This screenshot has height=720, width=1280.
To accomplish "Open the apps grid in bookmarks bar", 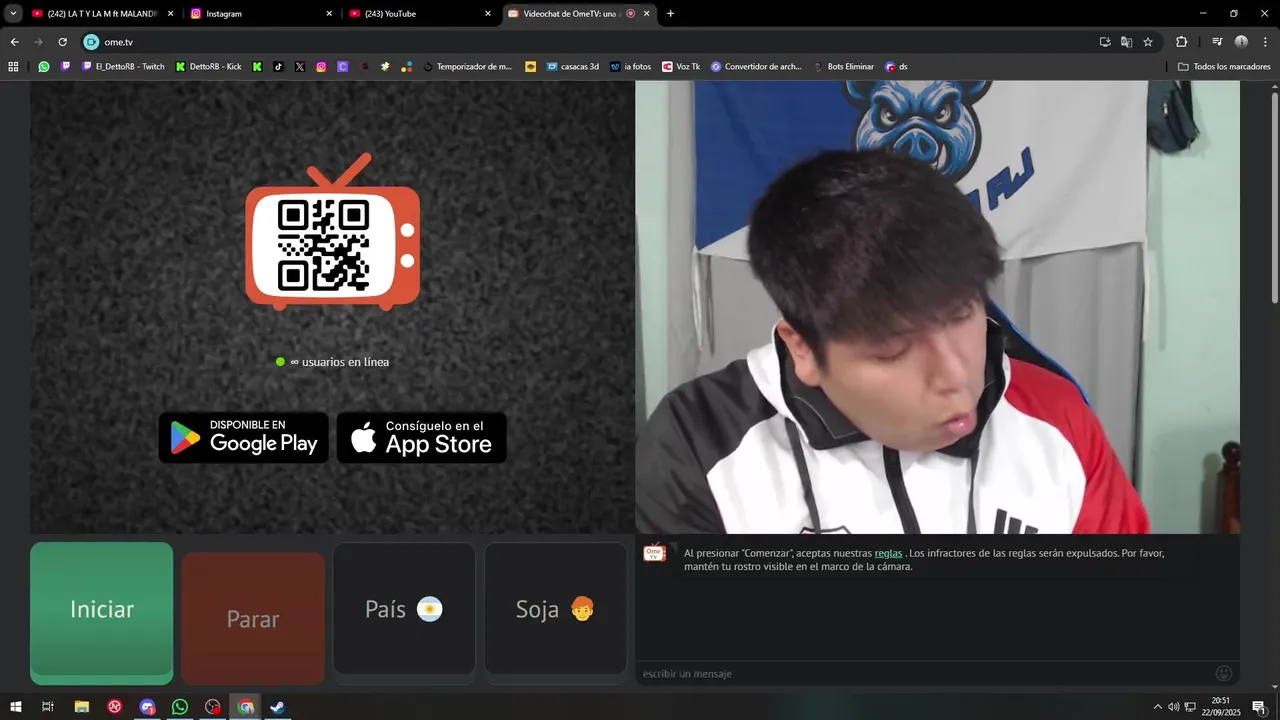I will [x=13, y=67].
